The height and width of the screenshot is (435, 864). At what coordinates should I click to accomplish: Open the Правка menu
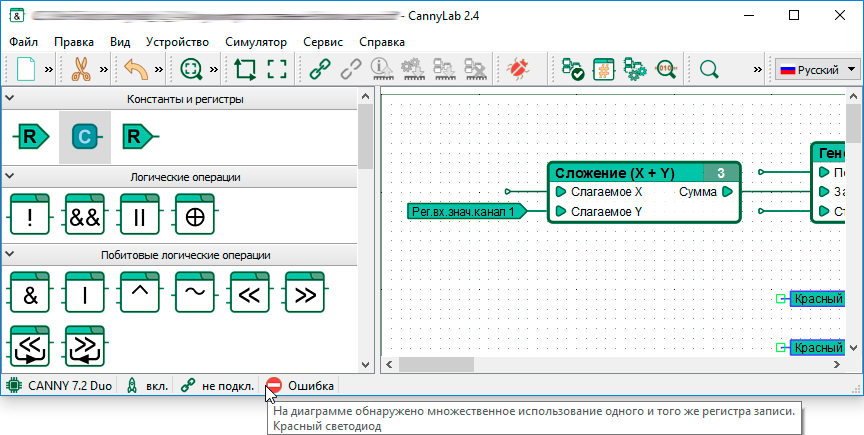coord(74,42)
